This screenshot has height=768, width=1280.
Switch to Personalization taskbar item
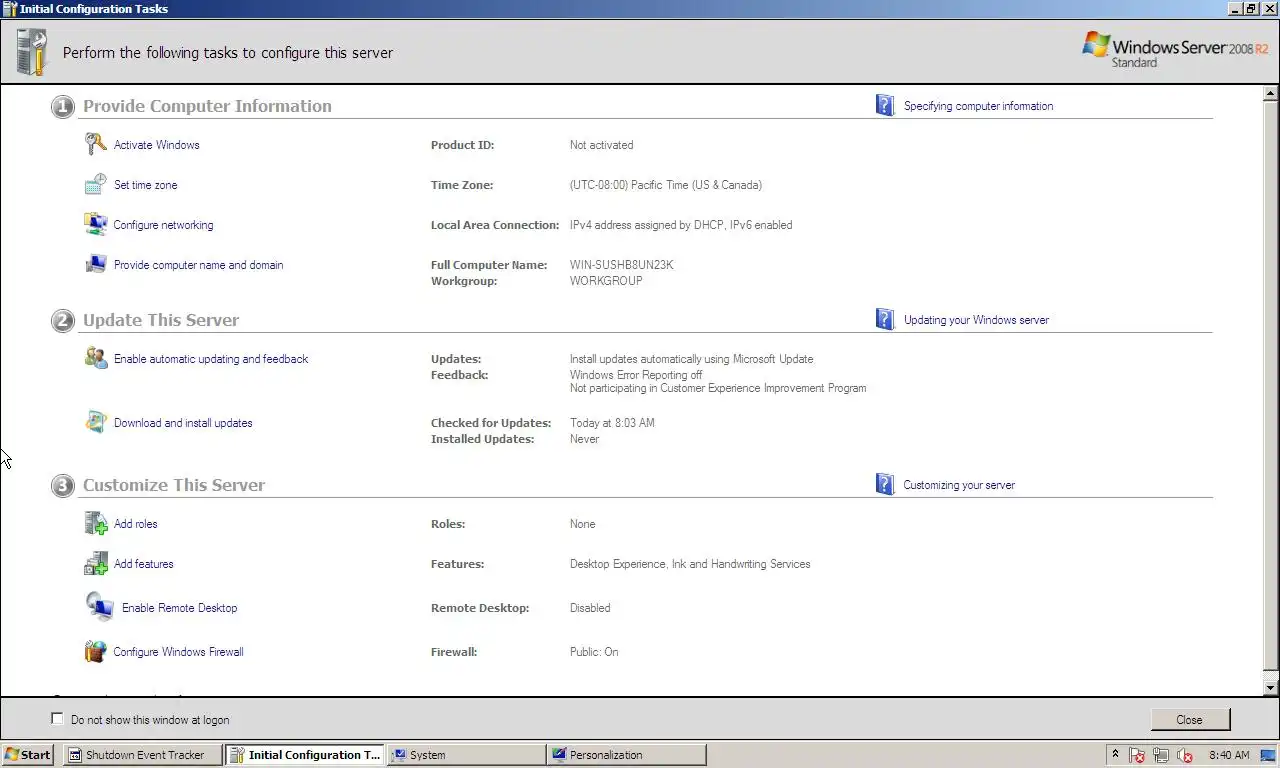point(627,755)
